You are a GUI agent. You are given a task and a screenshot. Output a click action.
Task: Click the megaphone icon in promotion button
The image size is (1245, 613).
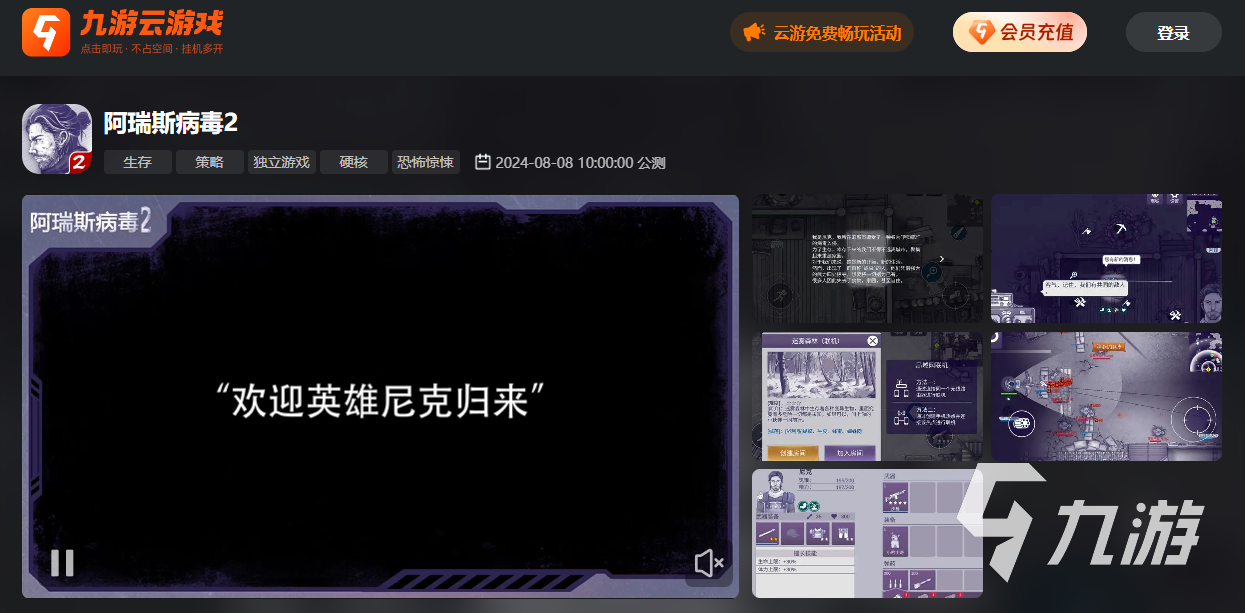click(754, 32)
